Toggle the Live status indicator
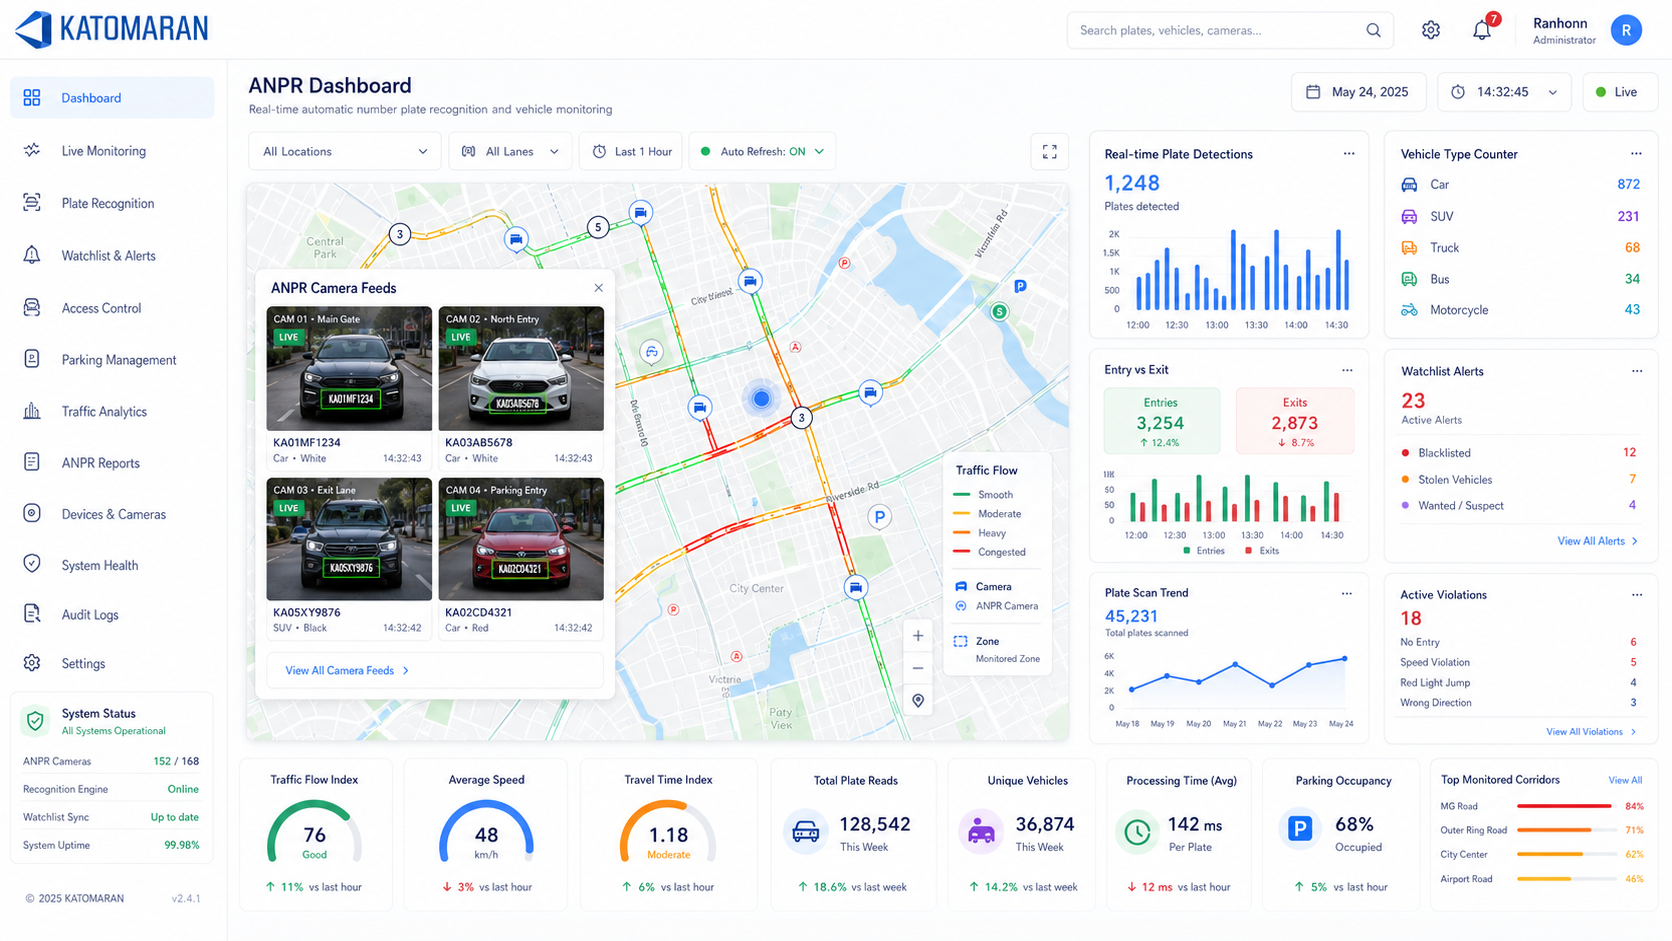Image resolution: width=1672 pixels, height=941 pixels. [x=1619, y=92]
